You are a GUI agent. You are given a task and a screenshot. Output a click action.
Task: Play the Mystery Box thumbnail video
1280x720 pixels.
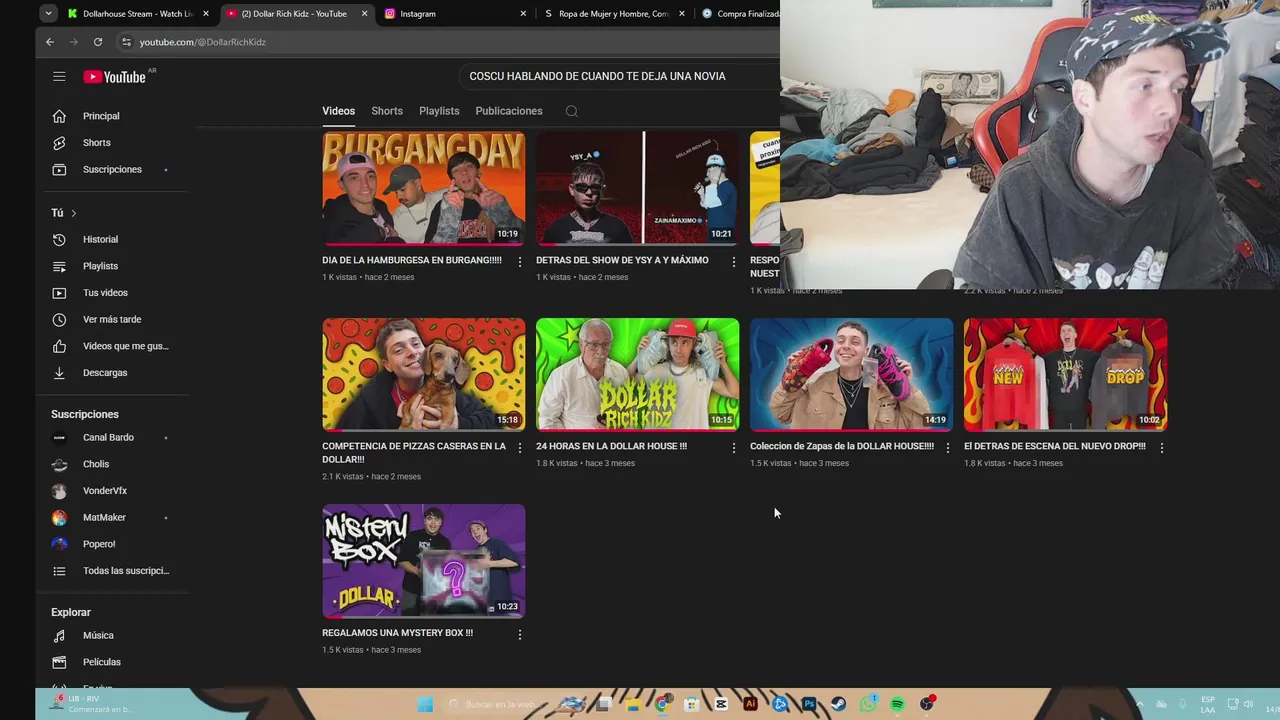pyautogui.click(x=424, y=561)
